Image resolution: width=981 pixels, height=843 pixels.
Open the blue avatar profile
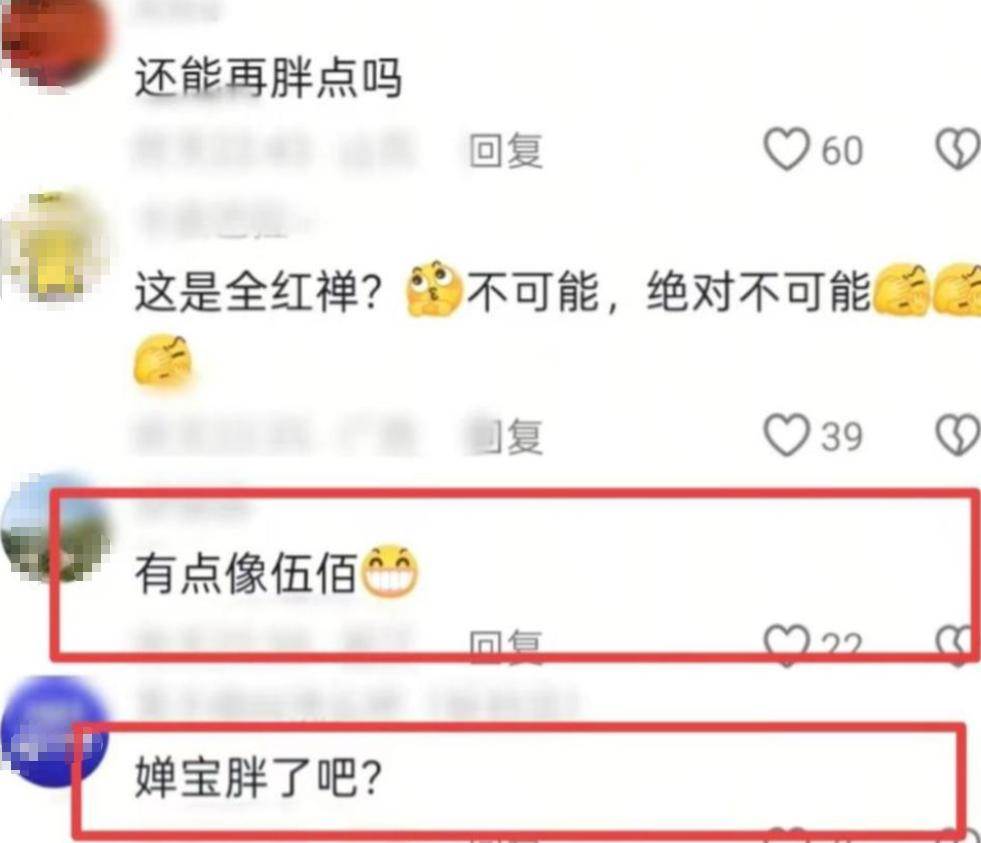click(55, 731)
